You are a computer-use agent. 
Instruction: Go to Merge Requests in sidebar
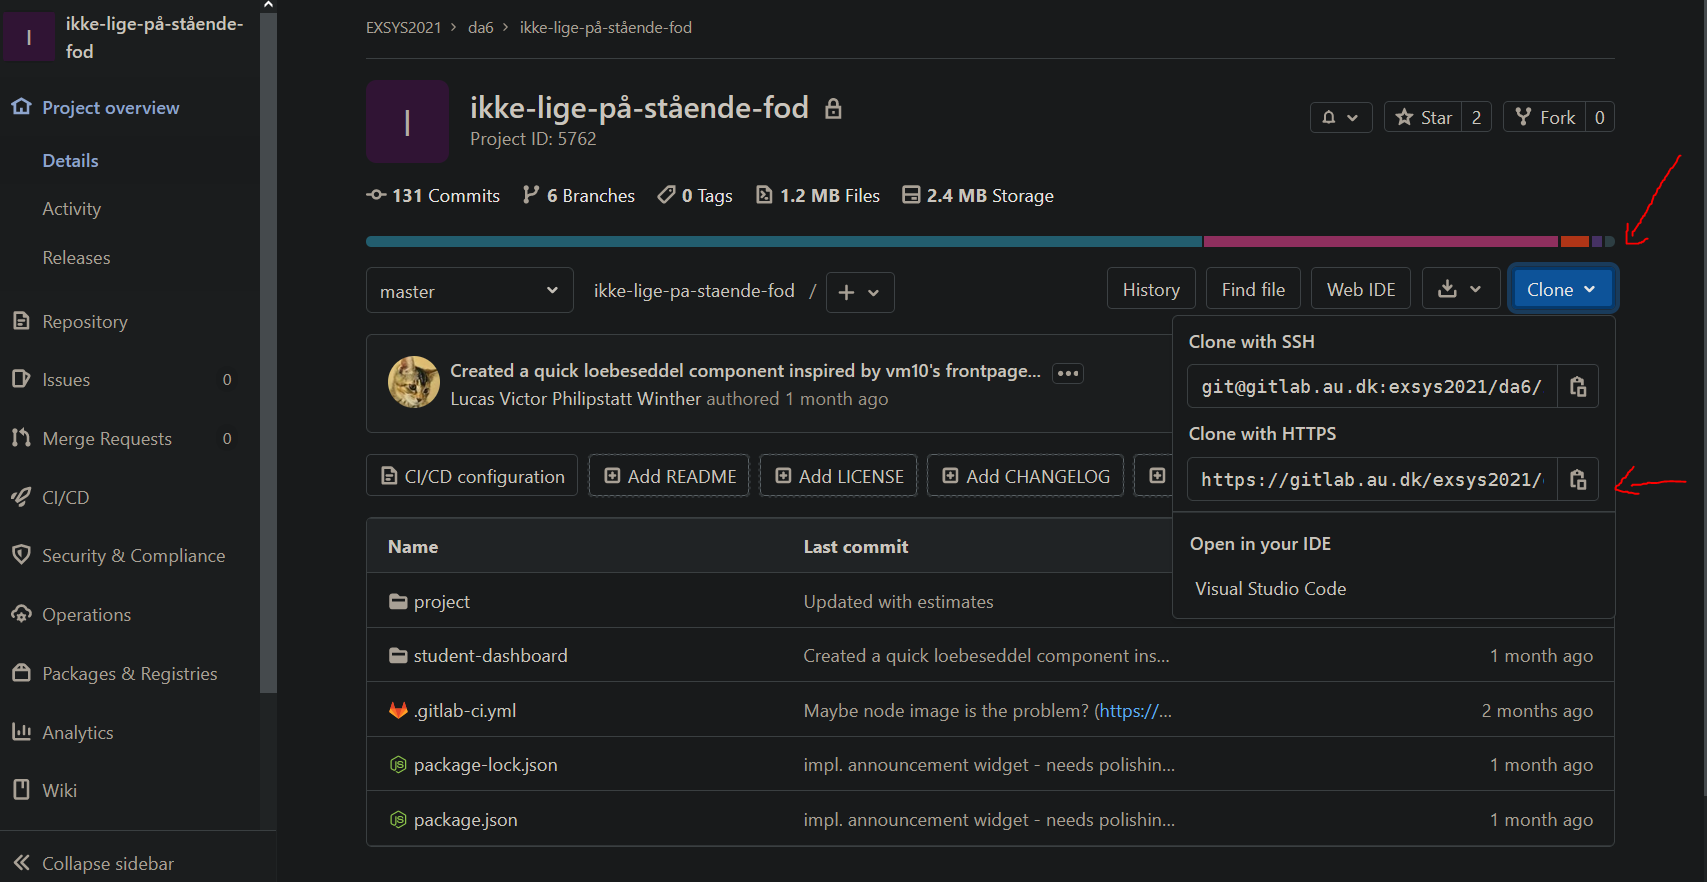(x=106, y=439)
